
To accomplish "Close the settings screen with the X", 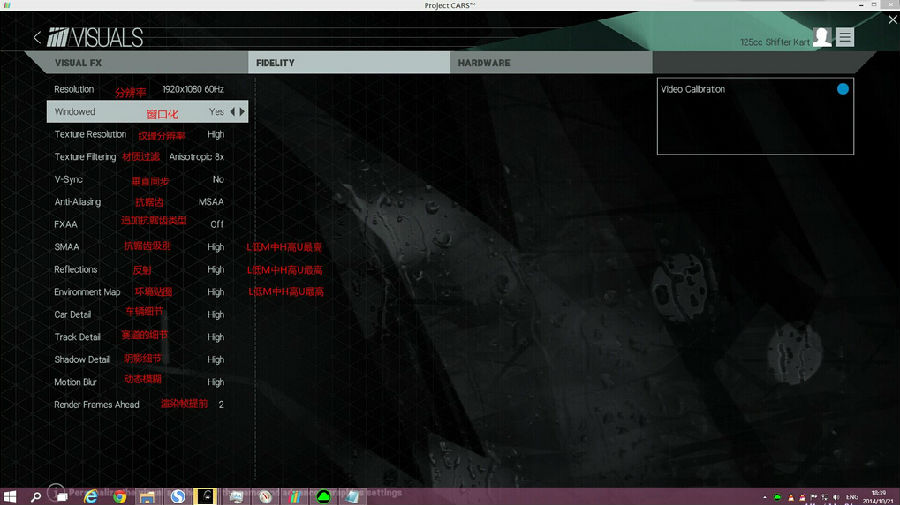I will click(893, 20).
